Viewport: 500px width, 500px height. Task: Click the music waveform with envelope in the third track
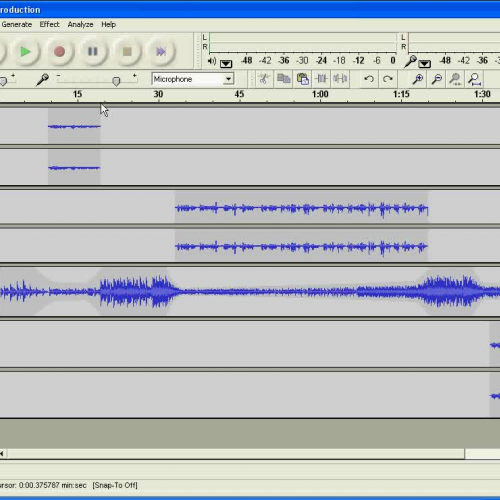coord(250,292)
